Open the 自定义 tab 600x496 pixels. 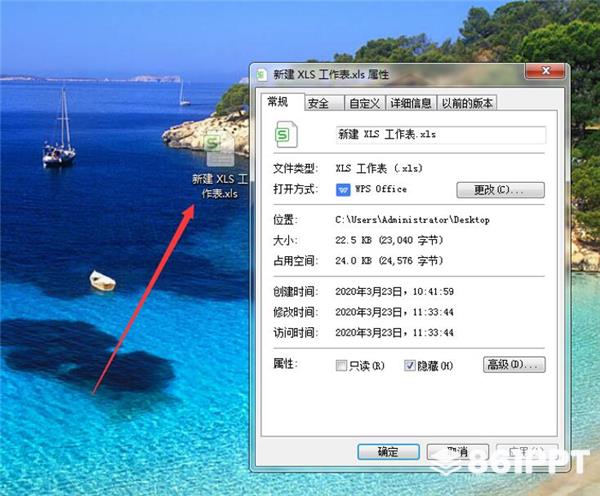click(365, 103)
